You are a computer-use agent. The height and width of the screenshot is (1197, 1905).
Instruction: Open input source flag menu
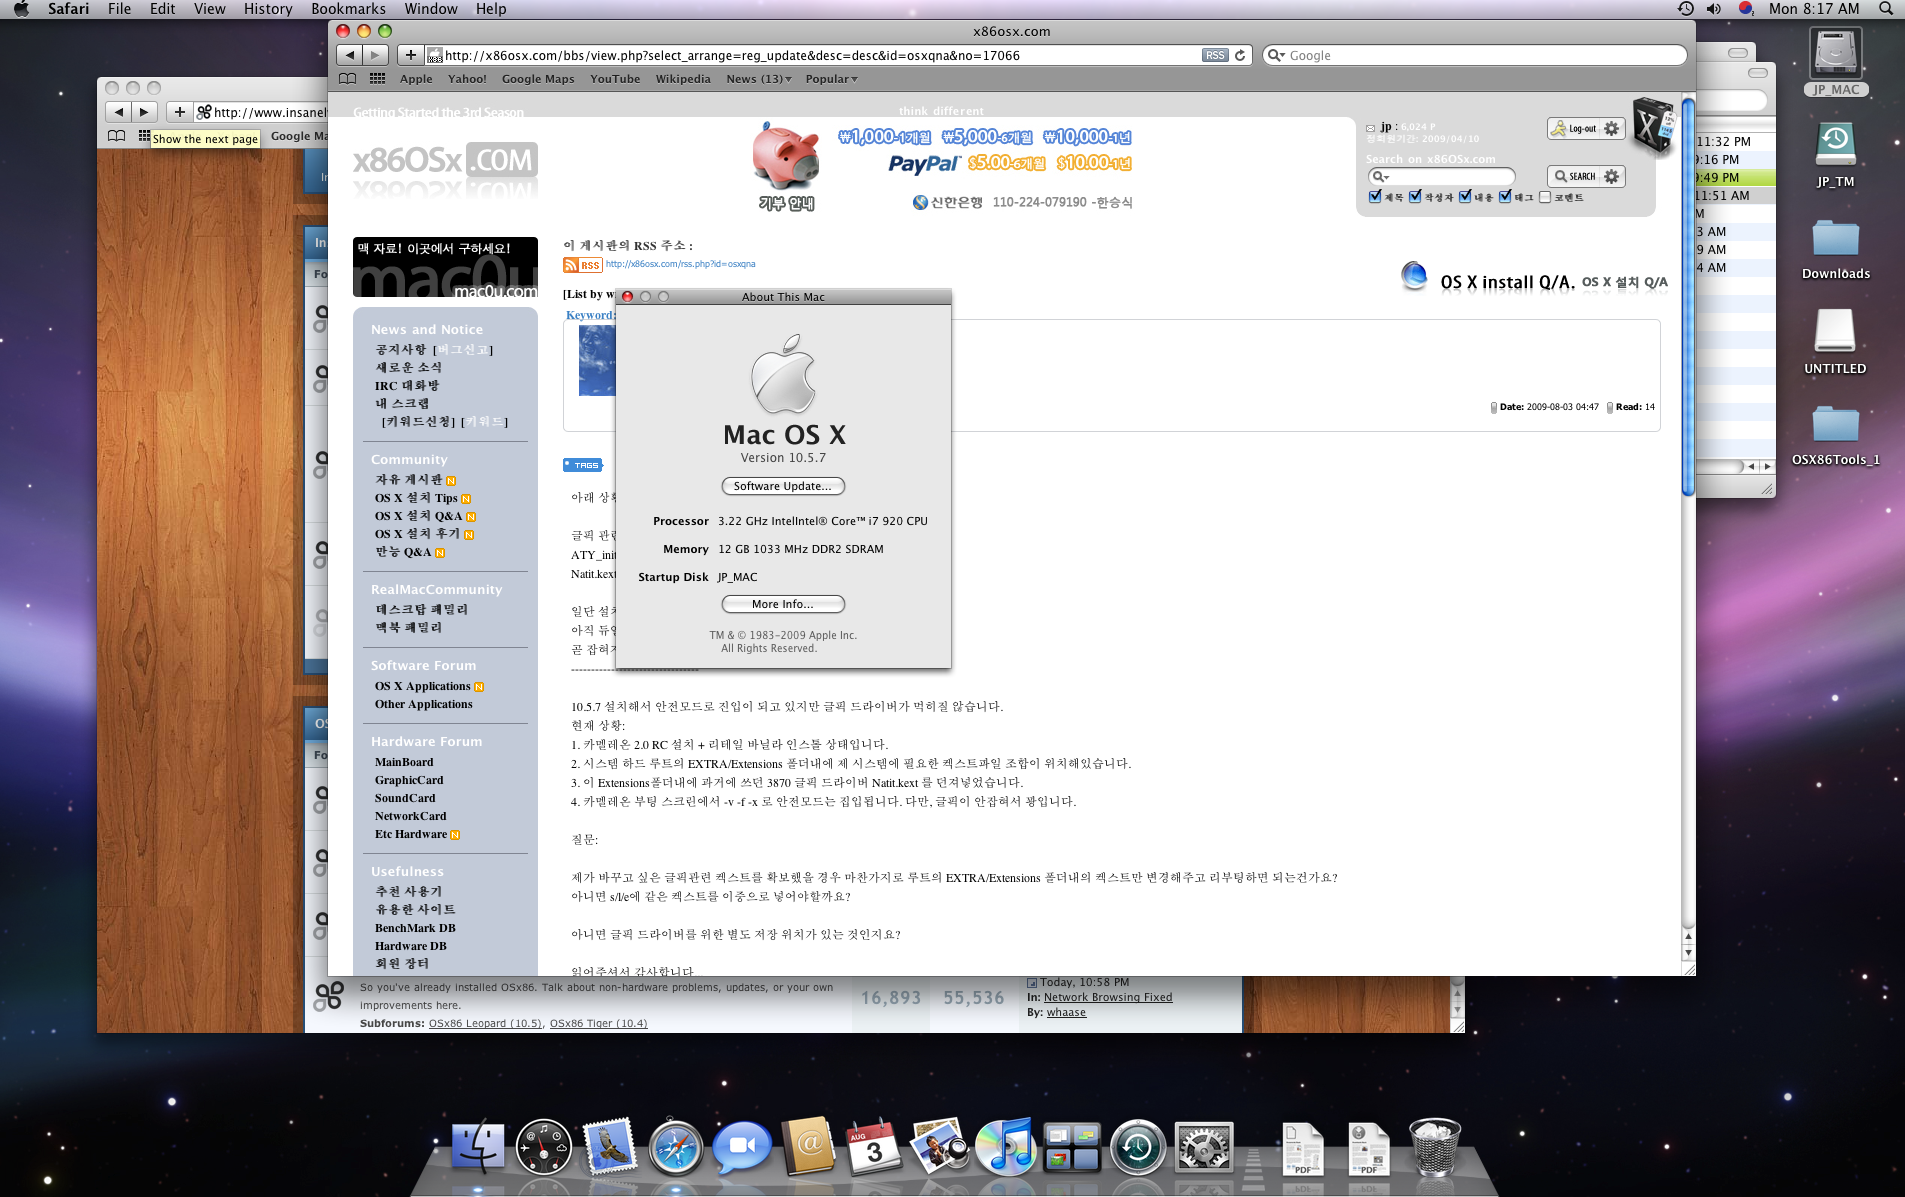1746,9
